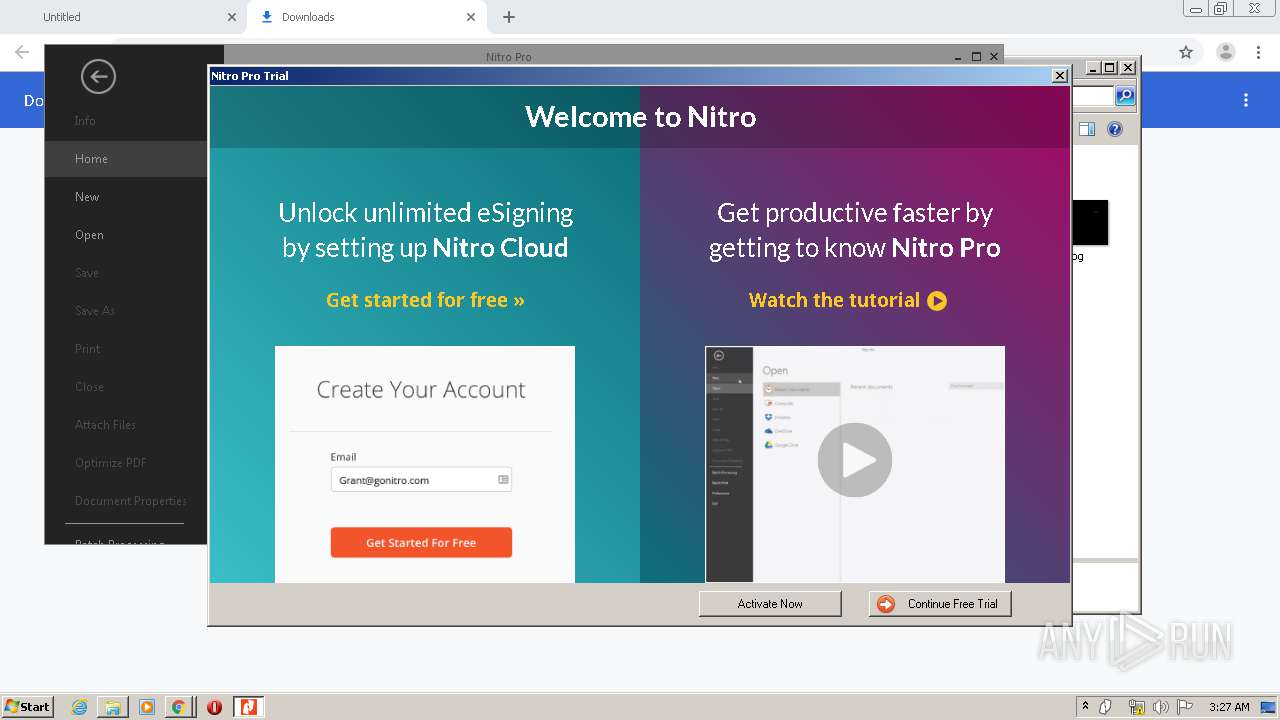Show hidden system tray icons
Image resolution: width=1280 pixels, height=720 pixels.
1085,707
